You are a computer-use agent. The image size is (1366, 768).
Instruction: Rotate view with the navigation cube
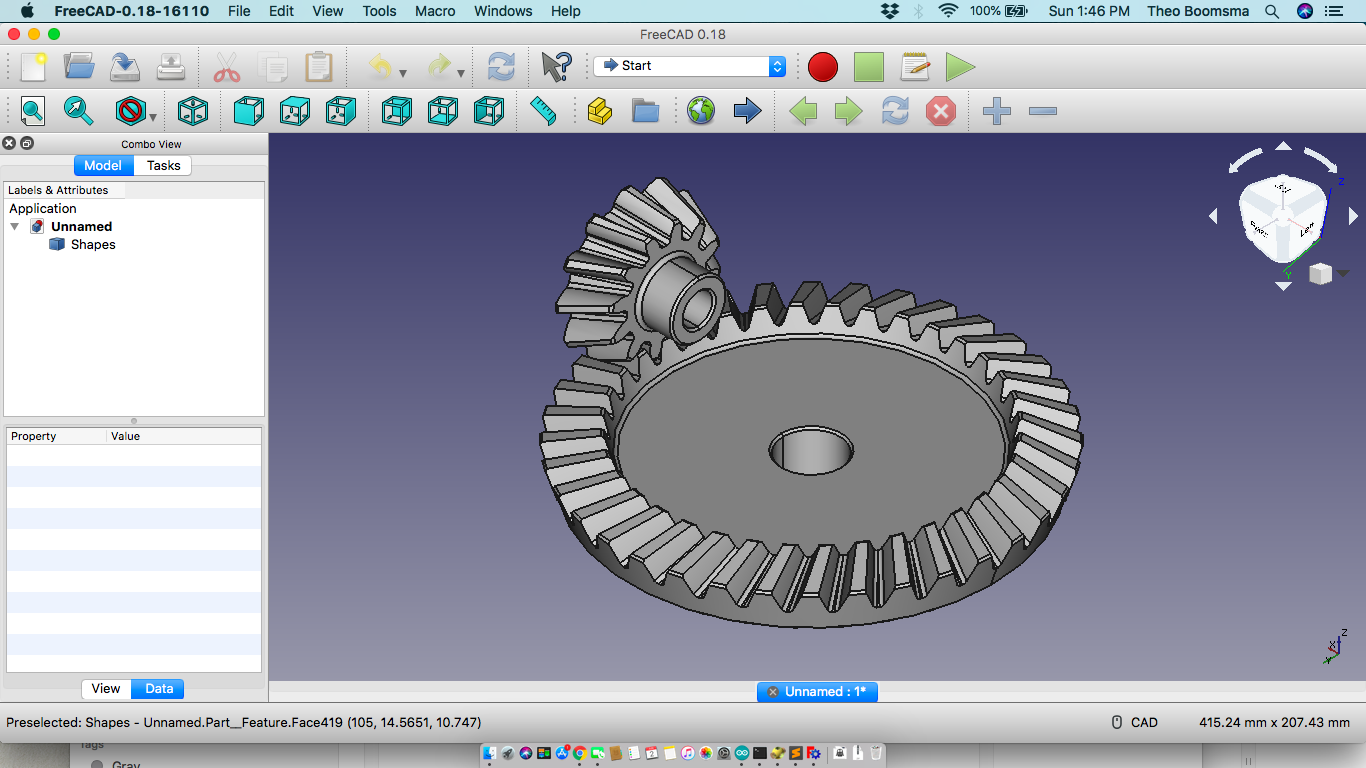tap(1283, 215)
